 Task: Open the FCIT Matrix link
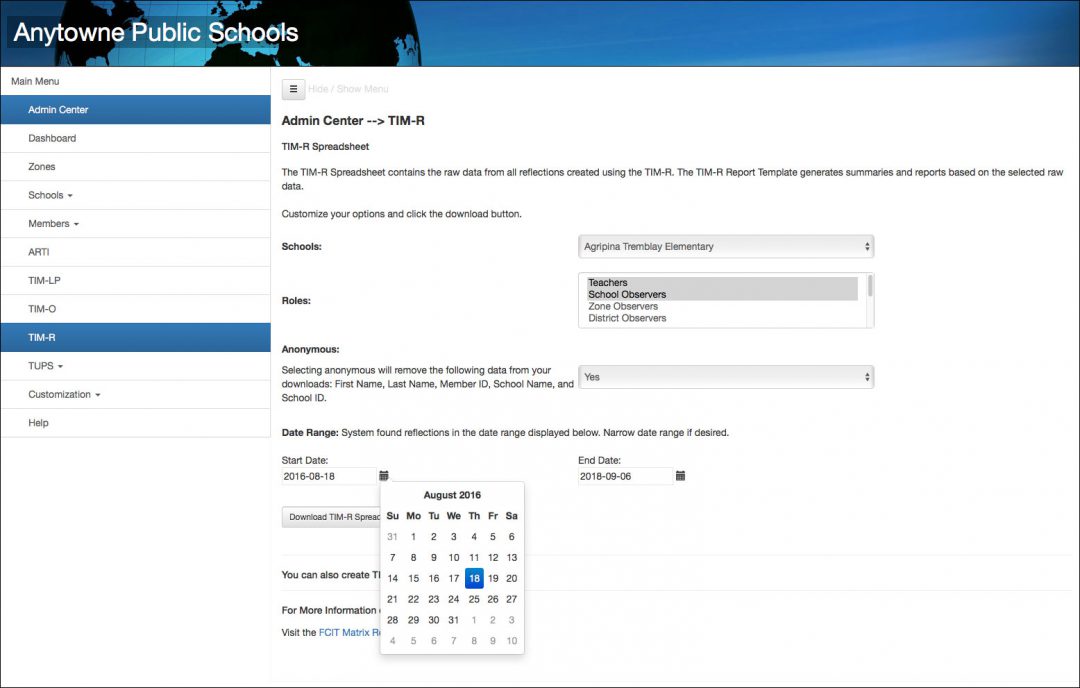coord(349,632)
